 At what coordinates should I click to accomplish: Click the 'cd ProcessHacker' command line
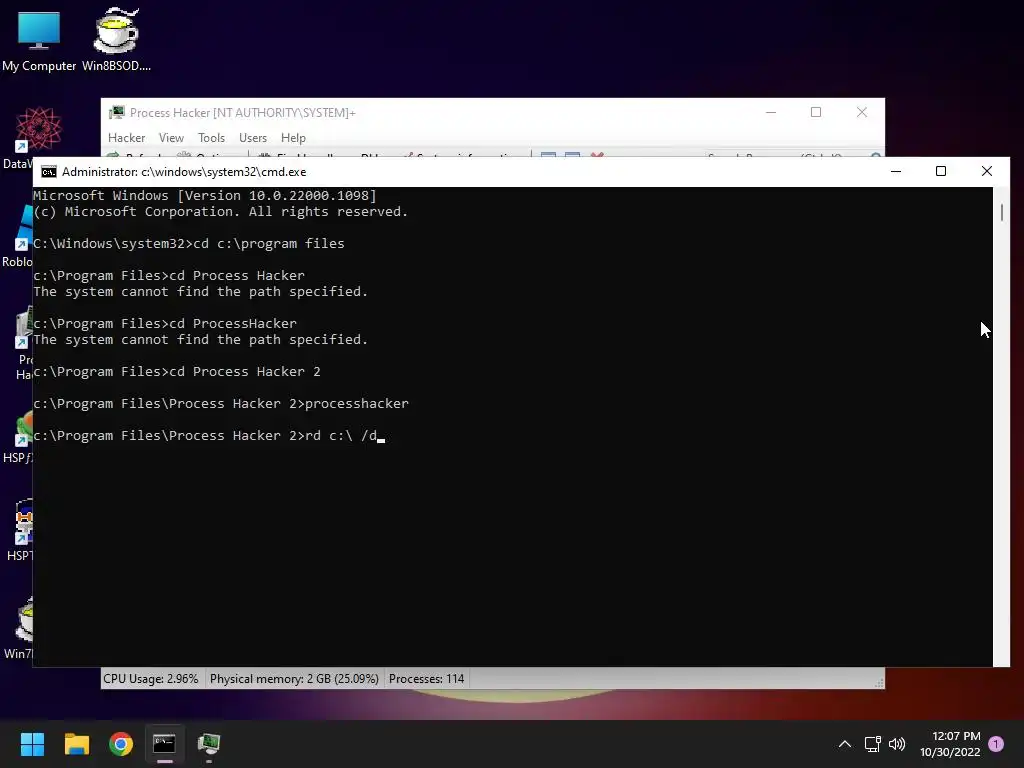pos(165,323)
